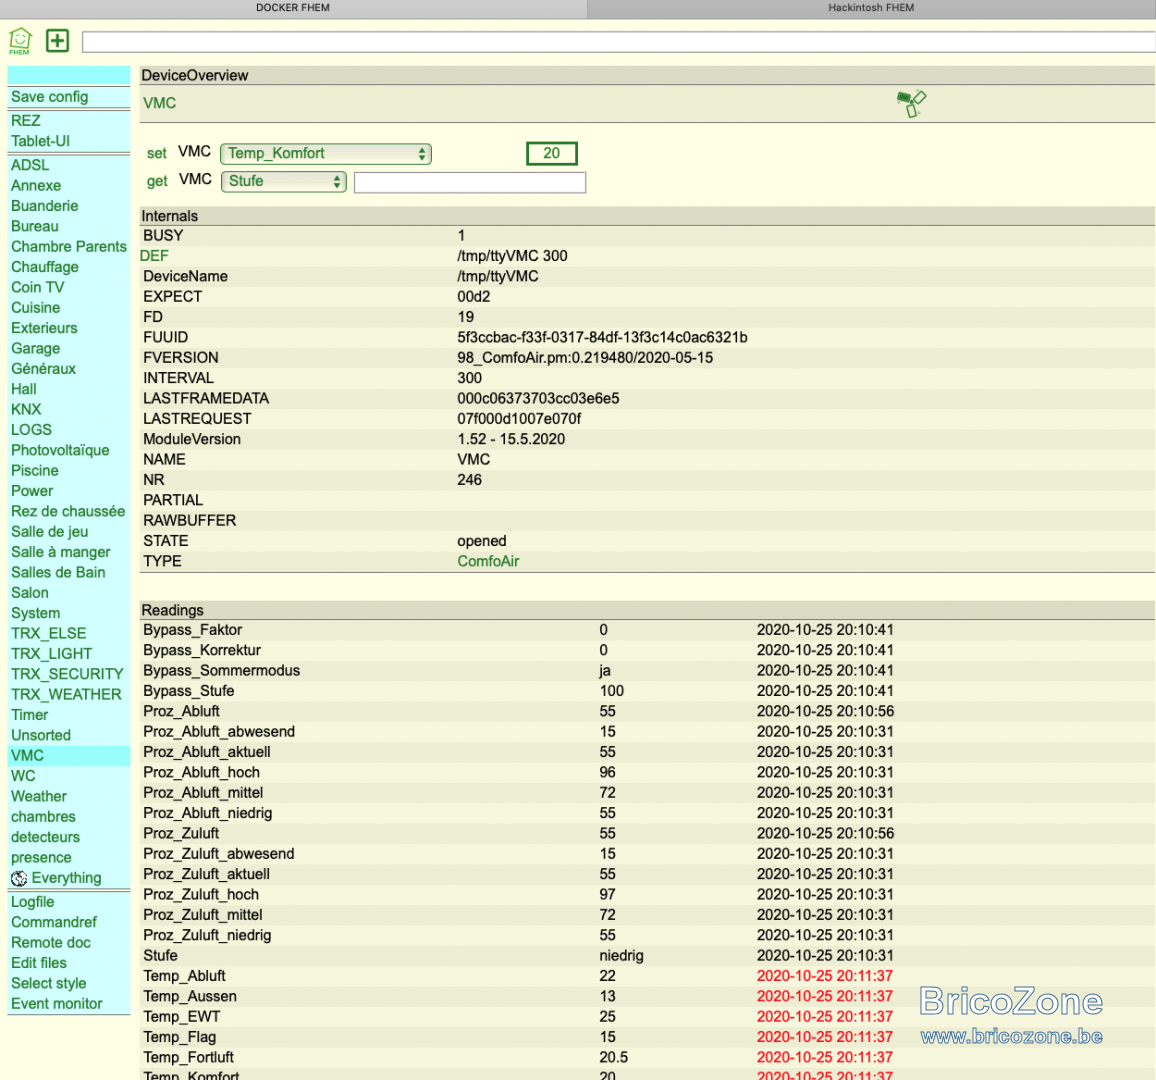Open the Rez de chaussée room
The image size is (1156, 1080).
(x=68, y=511)
